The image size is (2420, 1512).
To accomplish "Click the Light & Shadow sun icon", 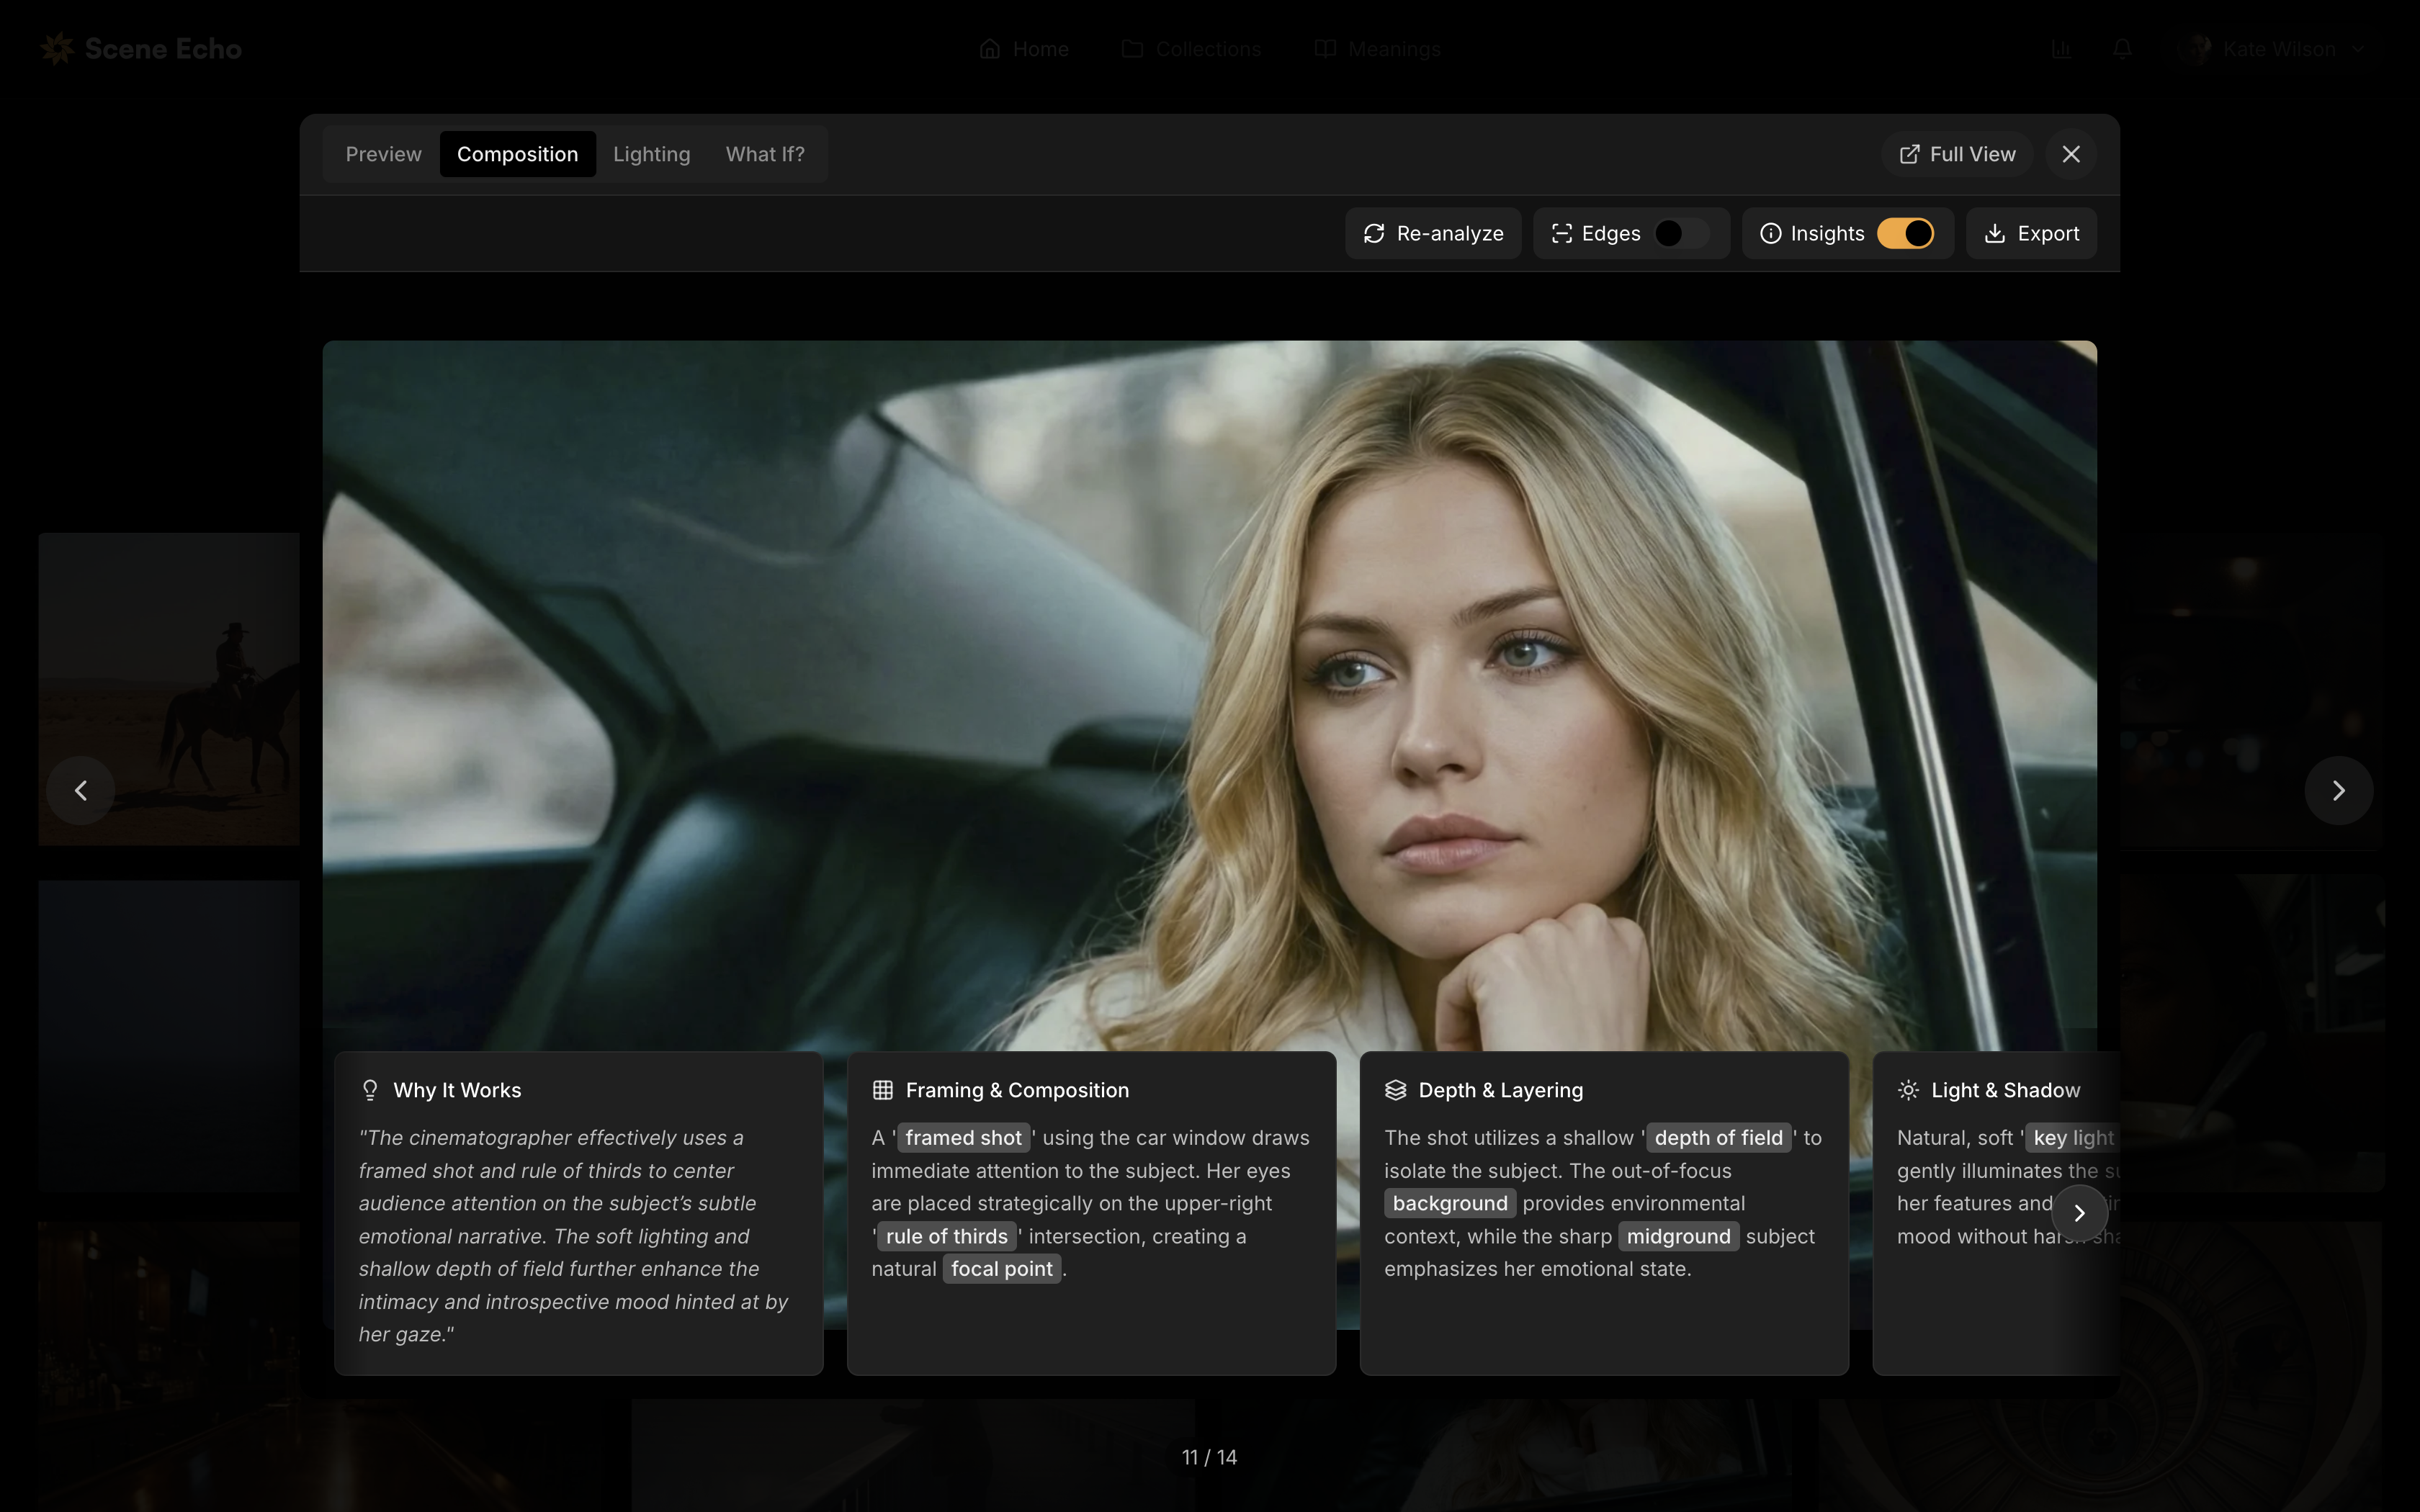I will click(1908, 1090).
